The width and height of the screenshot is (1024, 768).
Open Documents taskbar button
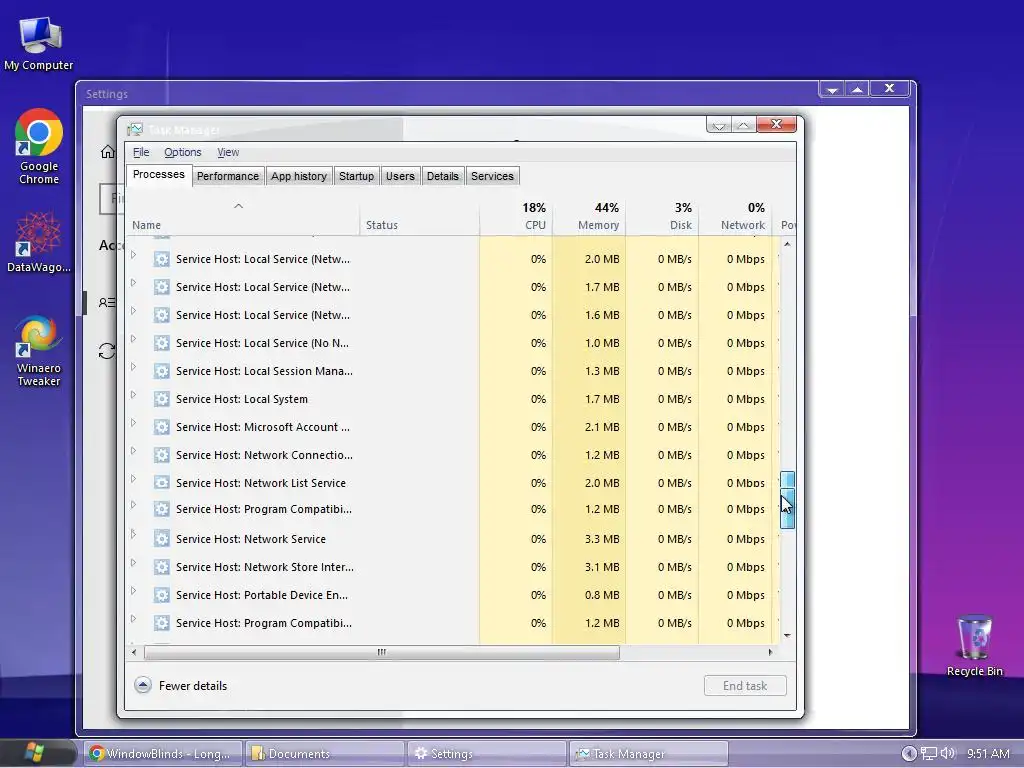click(325, 754)
